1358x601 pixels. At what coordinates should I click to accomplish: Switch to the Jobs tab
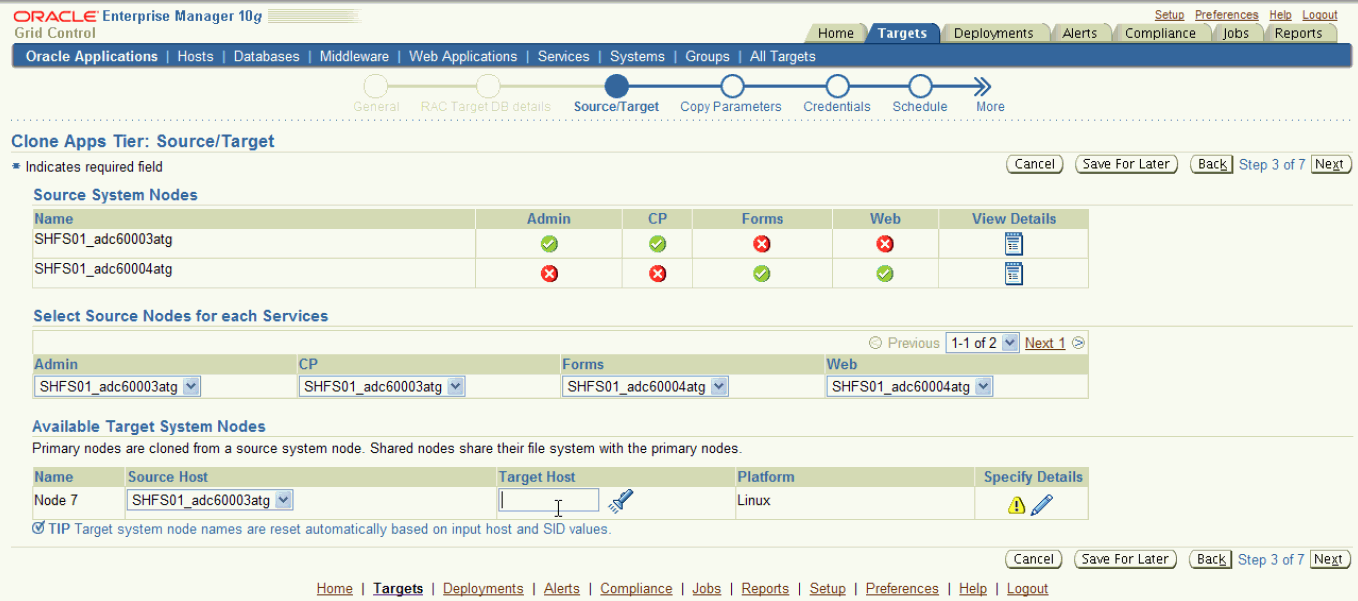point(1236,33)
